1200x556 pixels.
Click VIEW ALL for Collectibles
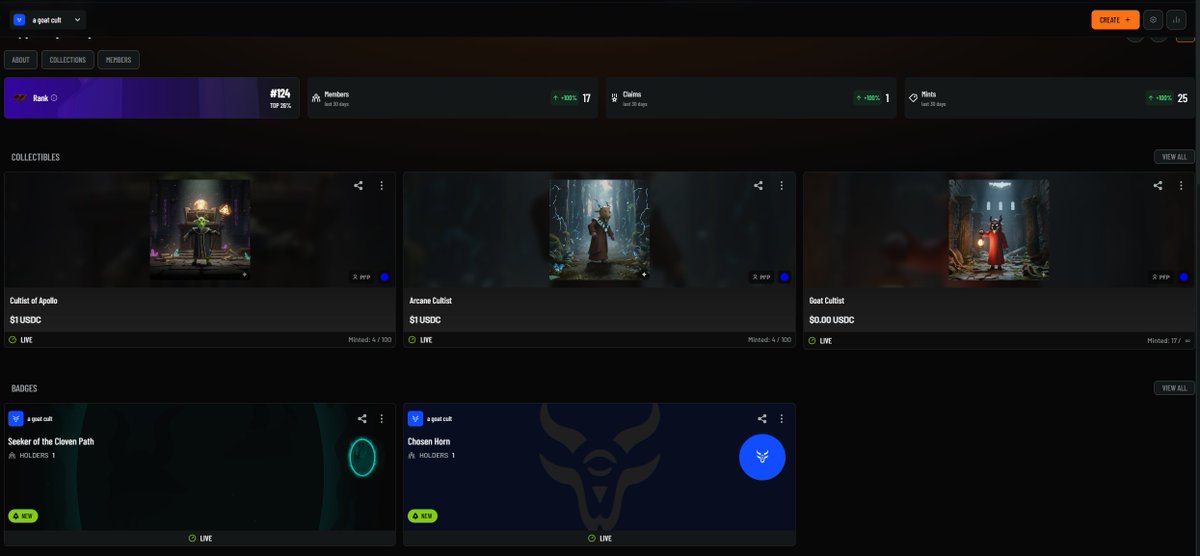click(x=1174, y=157)
